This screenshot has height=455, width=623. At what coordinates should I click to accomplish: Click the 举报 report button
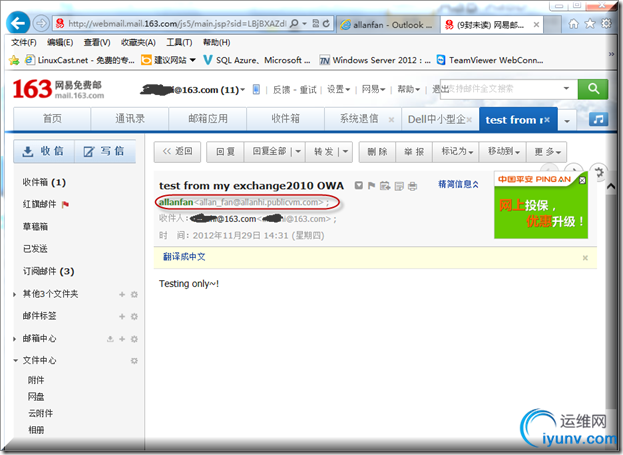(414, 151)
